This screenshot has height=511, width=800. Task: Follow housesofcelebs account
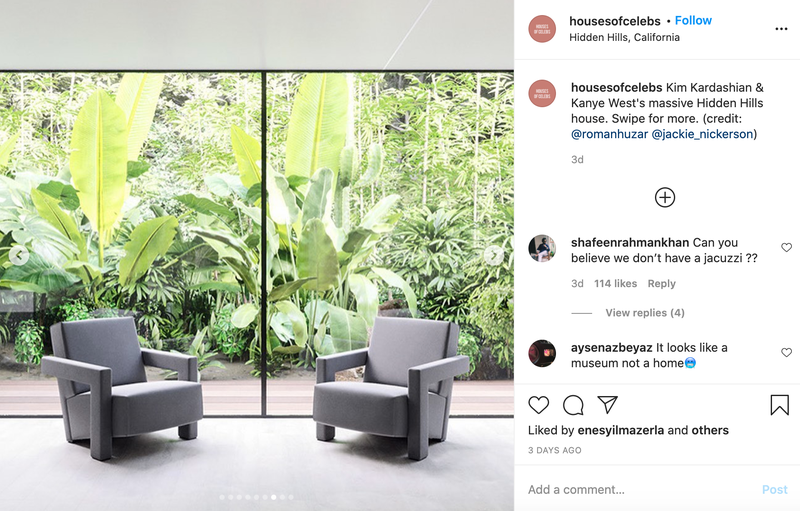tap(693, 20)
